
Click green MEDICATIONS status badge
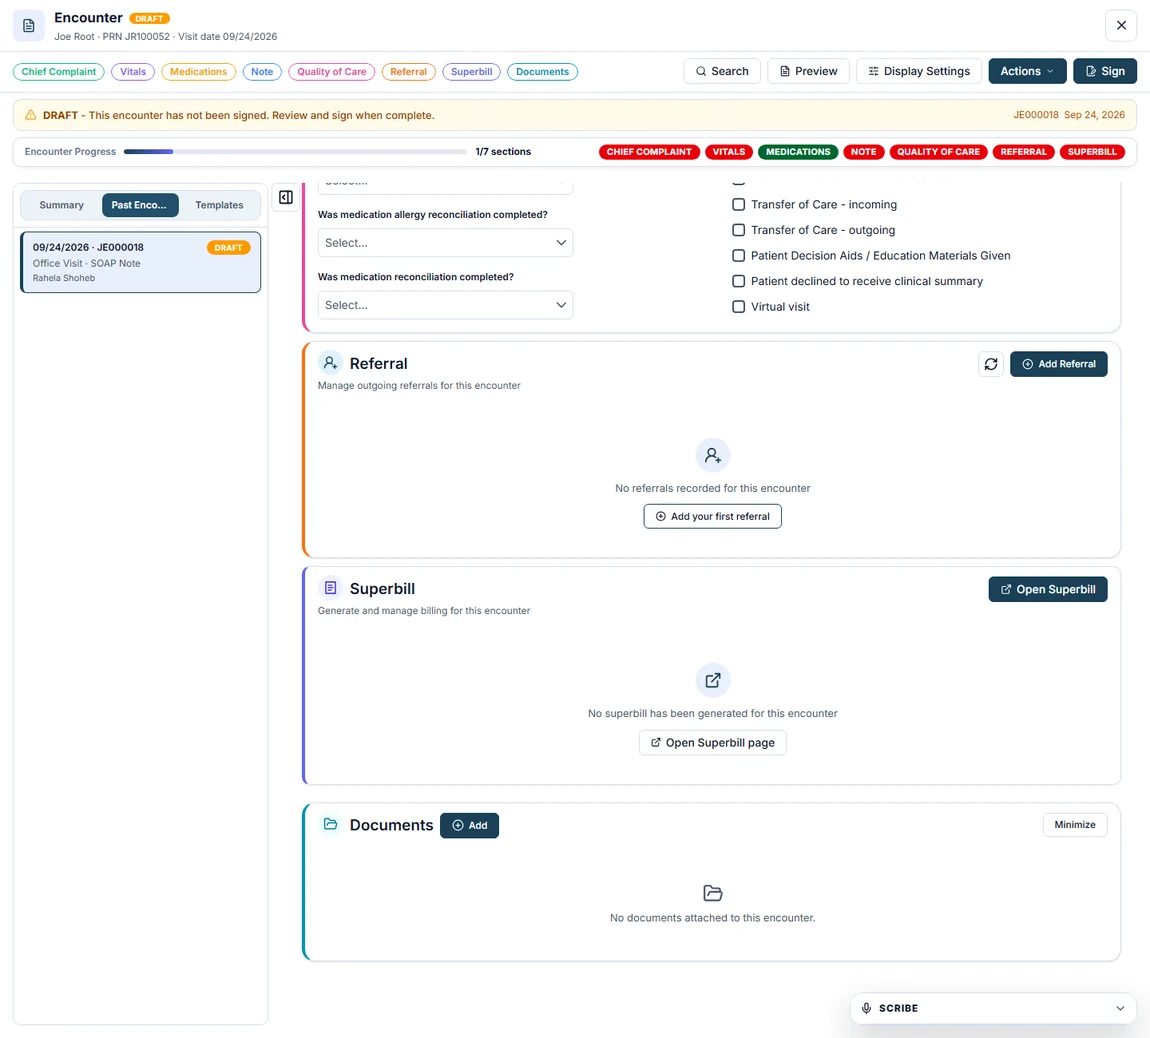click(798, 152)
